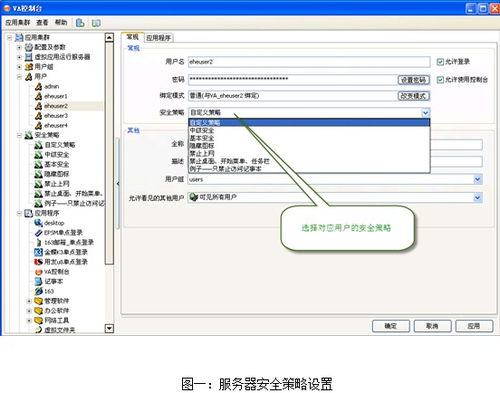Click the EPSM单点登录 application icon
Screen dimensions: 500x393
[x=39, y=233]
